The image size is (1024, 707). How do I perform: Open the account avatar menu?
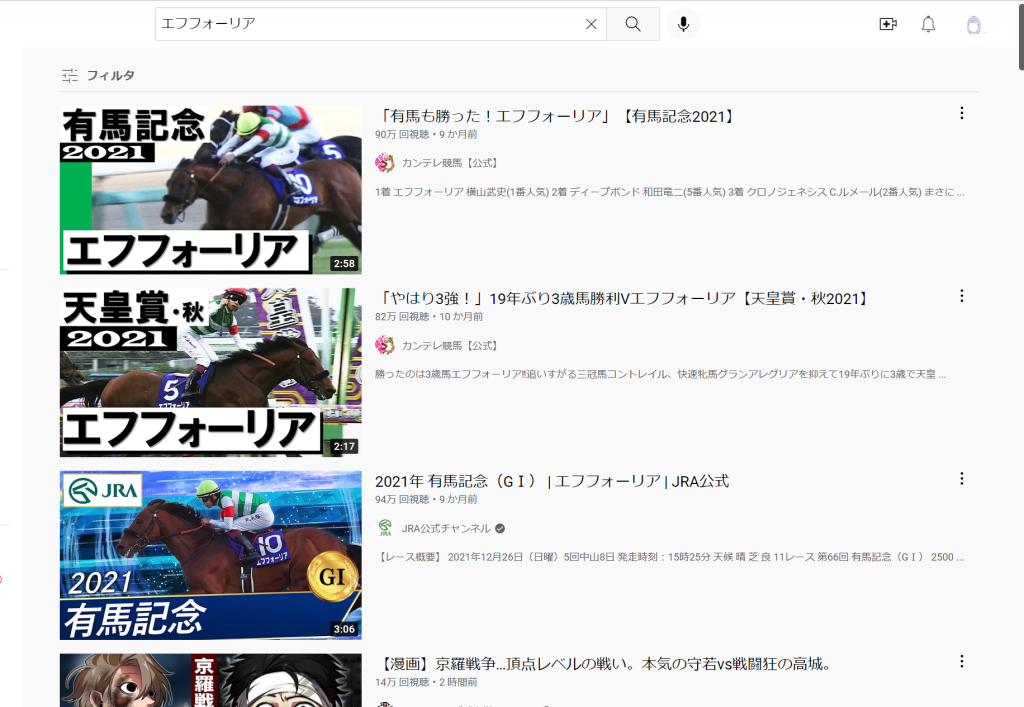974,25
